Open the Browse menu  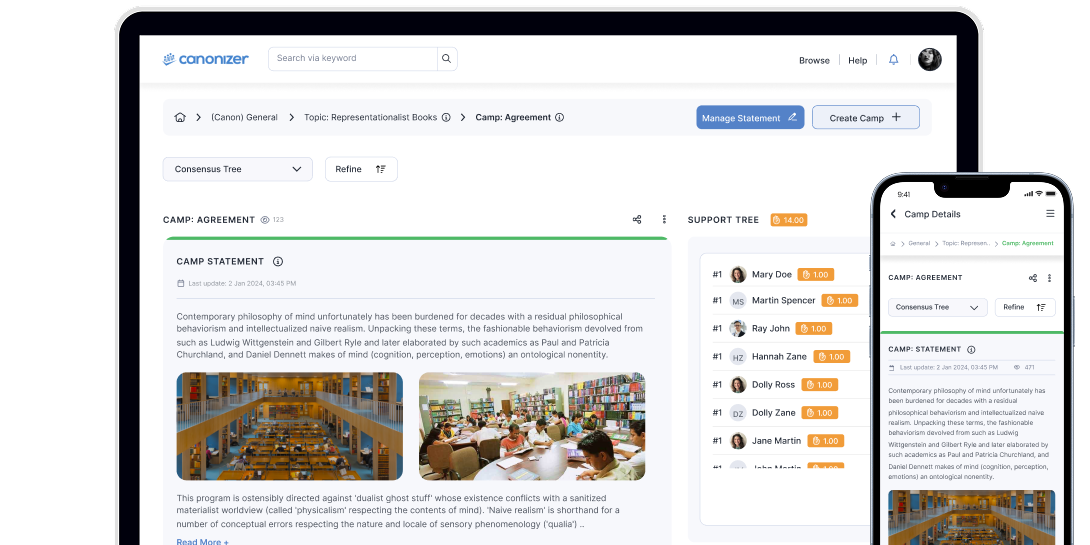coord(814,60)
